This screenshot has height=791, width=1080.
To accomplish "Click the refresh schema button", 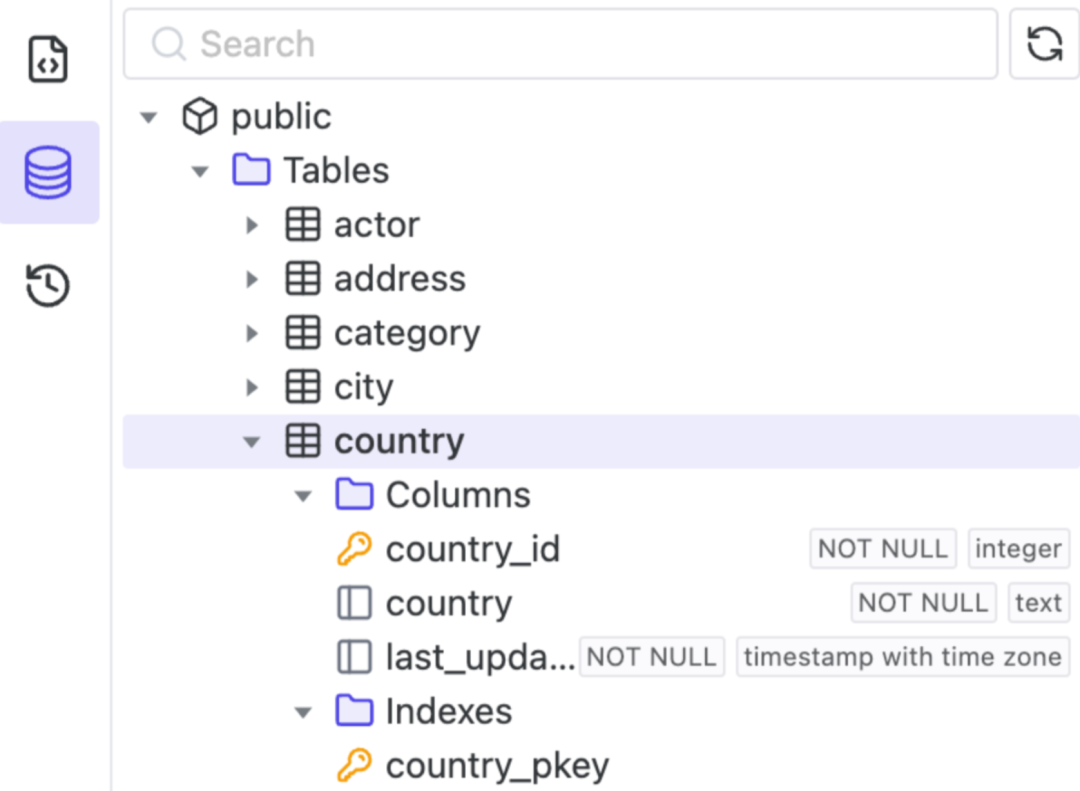I will [x=1044, y=44].
